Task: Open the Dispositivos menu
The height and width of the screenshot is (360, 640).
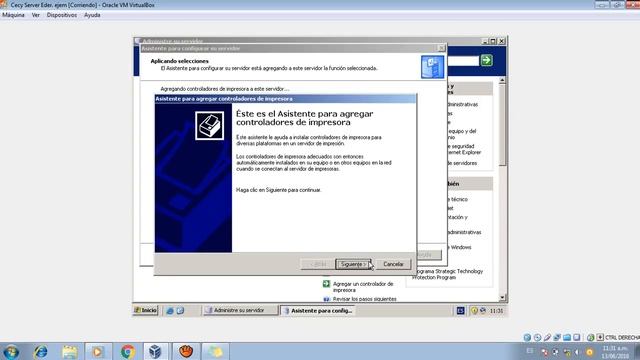Action: (62, 15)
